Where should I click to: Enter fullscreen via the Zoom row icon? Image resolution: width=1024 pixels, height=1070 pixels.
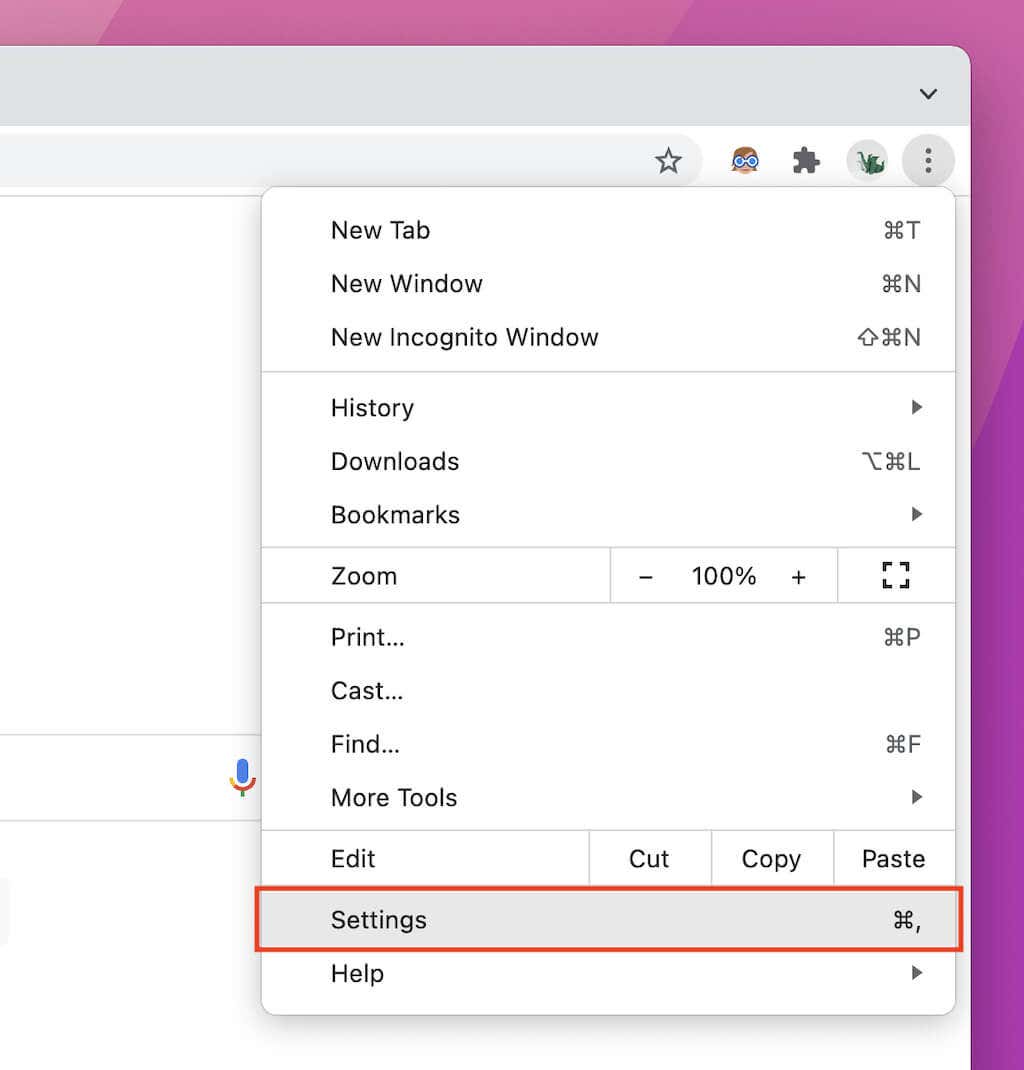pos(896,576)
